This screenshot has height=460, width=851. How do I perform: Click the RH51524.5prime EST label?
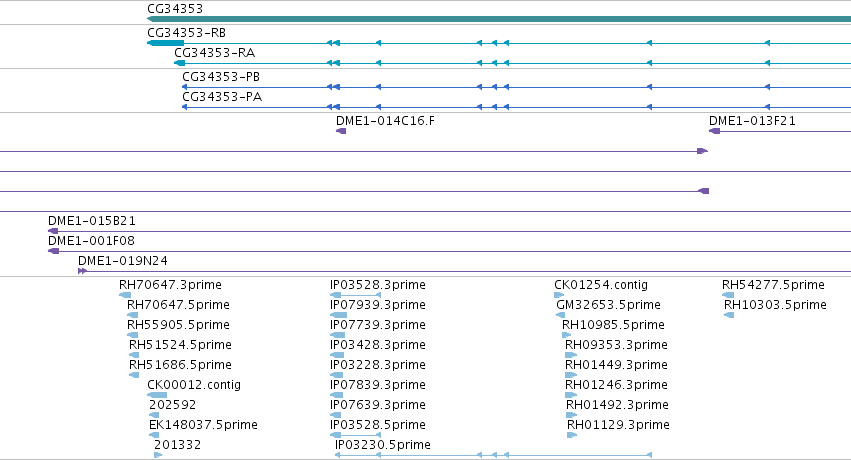point(180,345)
